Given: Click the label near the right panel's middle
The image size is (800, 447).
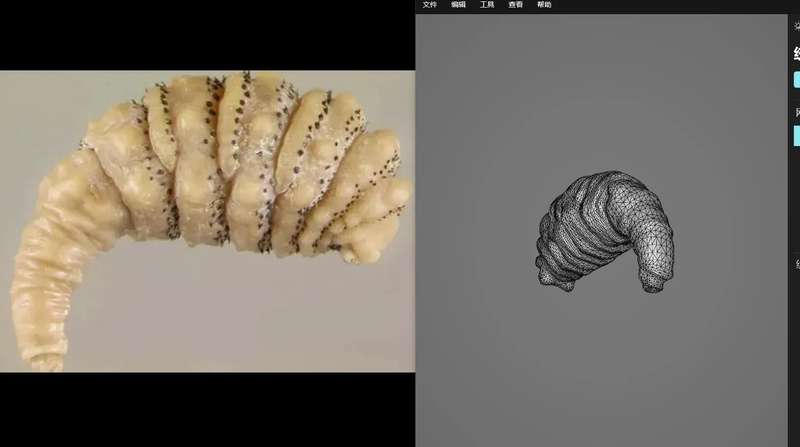Looking at the screenshot, I should coord(796,263).
